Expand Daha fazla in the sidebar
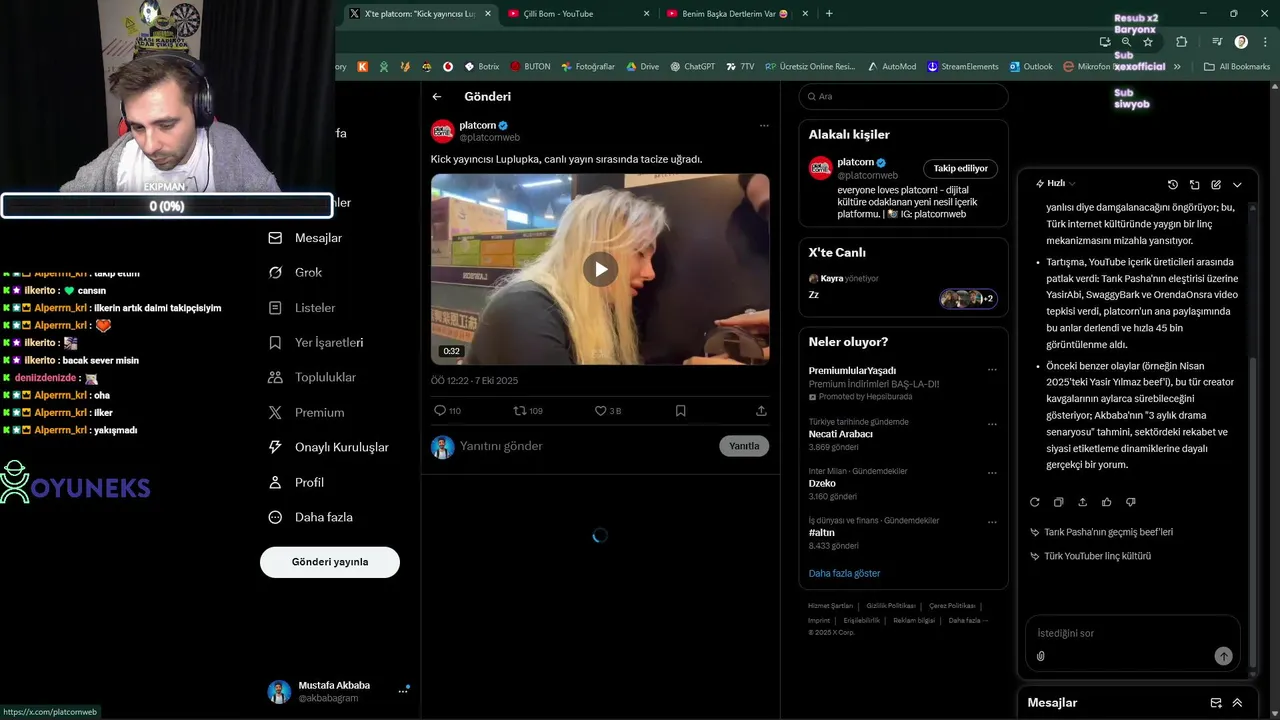 pos(311,517)
